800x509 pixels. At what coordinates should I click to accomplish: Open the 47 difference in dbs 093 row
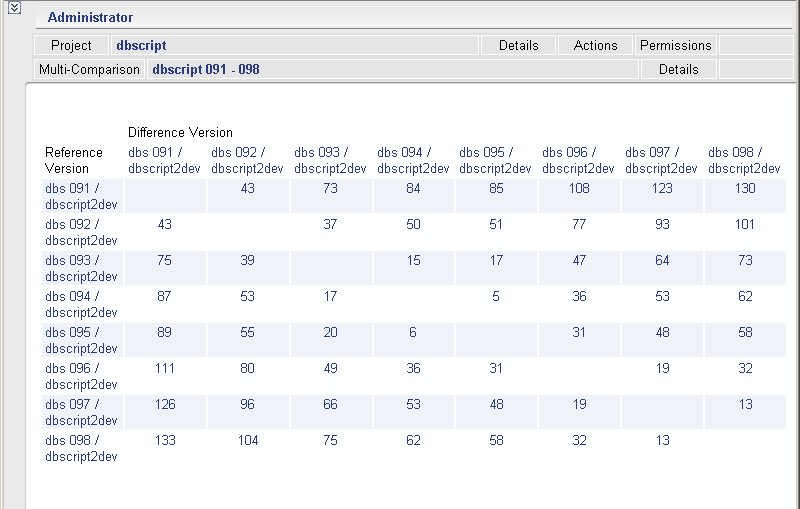pos(579,261)
